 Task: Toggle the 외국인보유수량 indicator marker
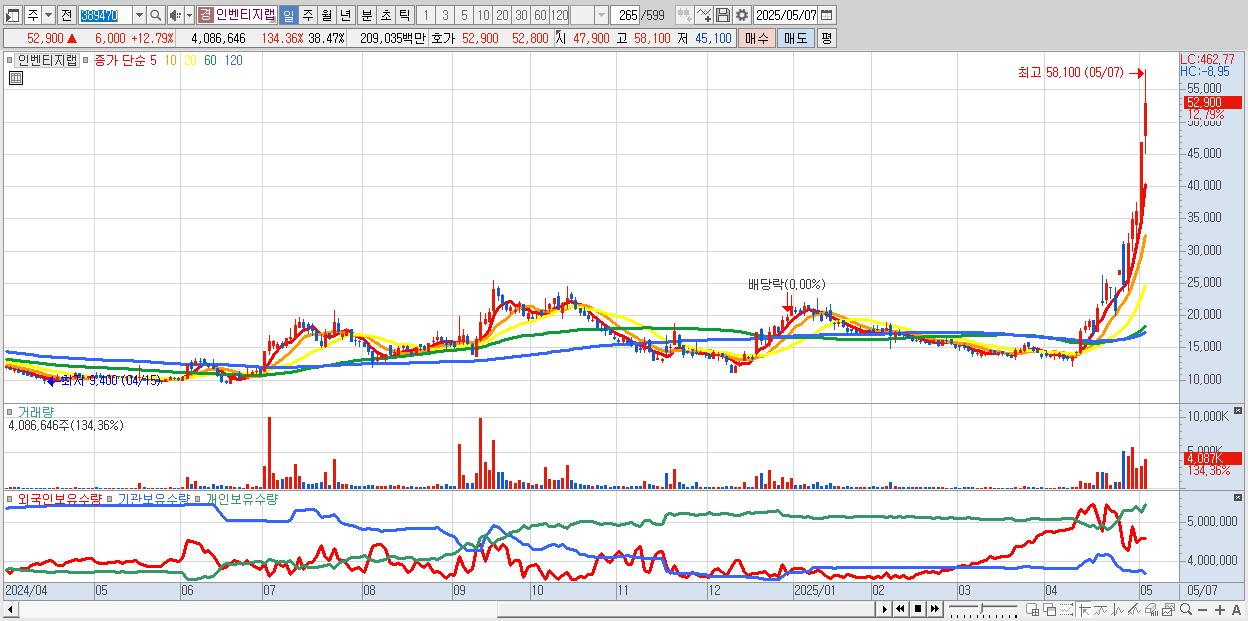(12, 498)
